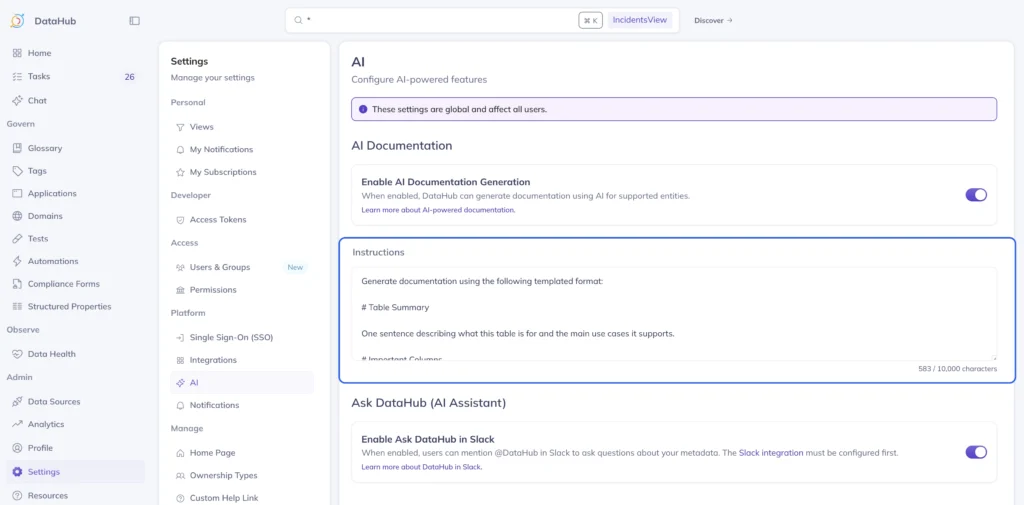Viewport: 1024px width, 505px height.
Task: Click the Automations lightning icon
Action: [18, 261]
